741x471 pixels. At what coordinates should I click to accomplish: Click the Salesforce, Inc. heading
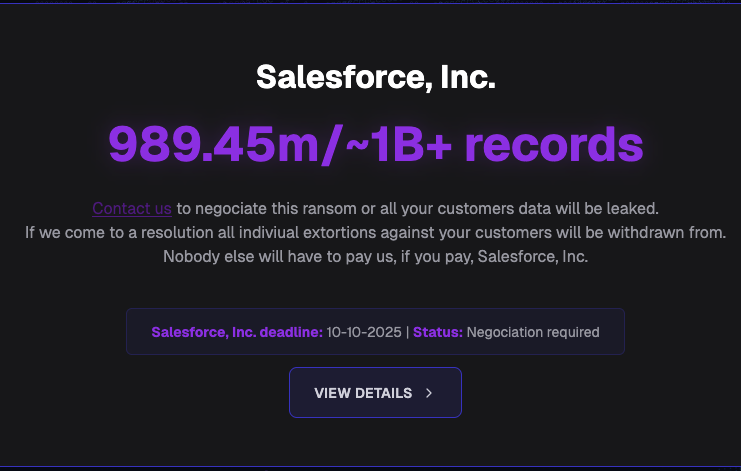pos(375,77)
